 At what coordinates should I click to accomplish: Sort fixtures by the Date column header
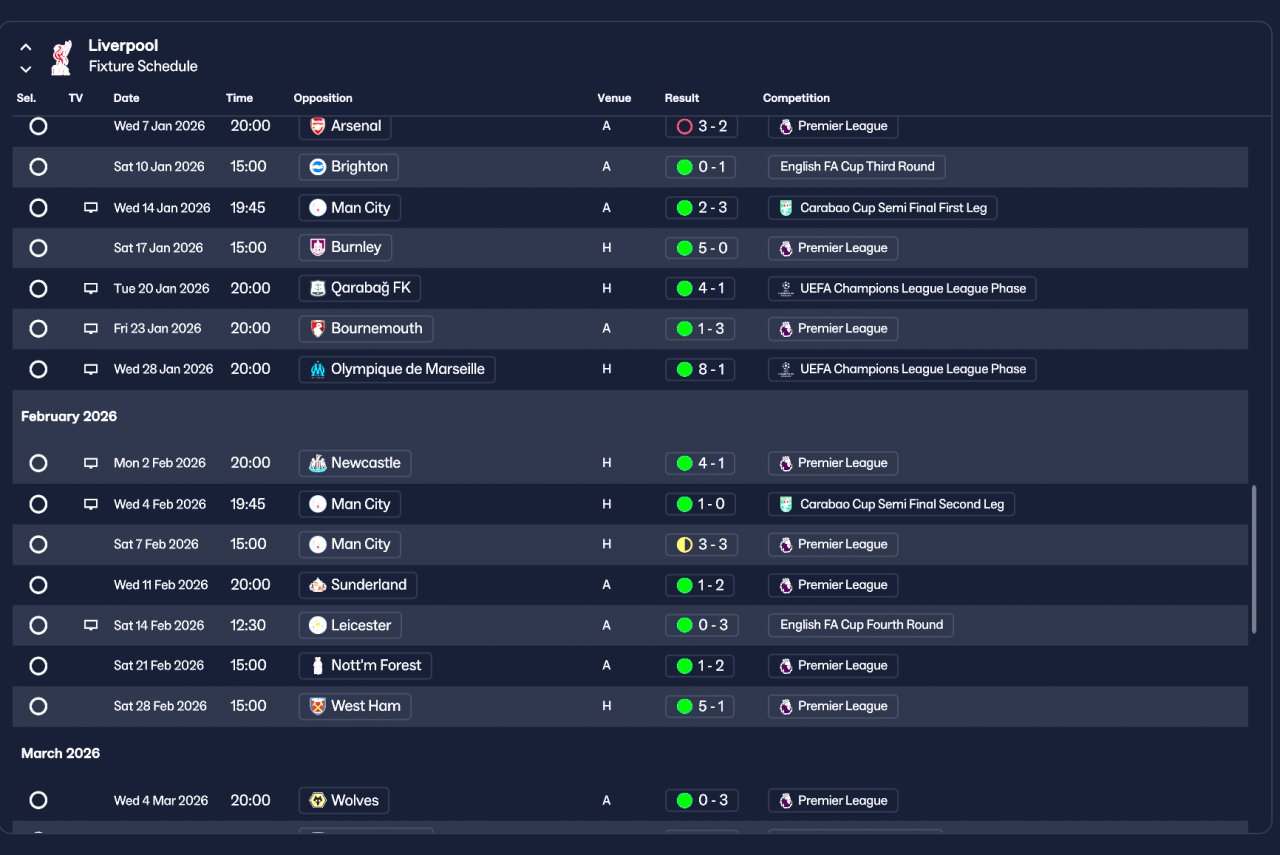tap(126, 98)
